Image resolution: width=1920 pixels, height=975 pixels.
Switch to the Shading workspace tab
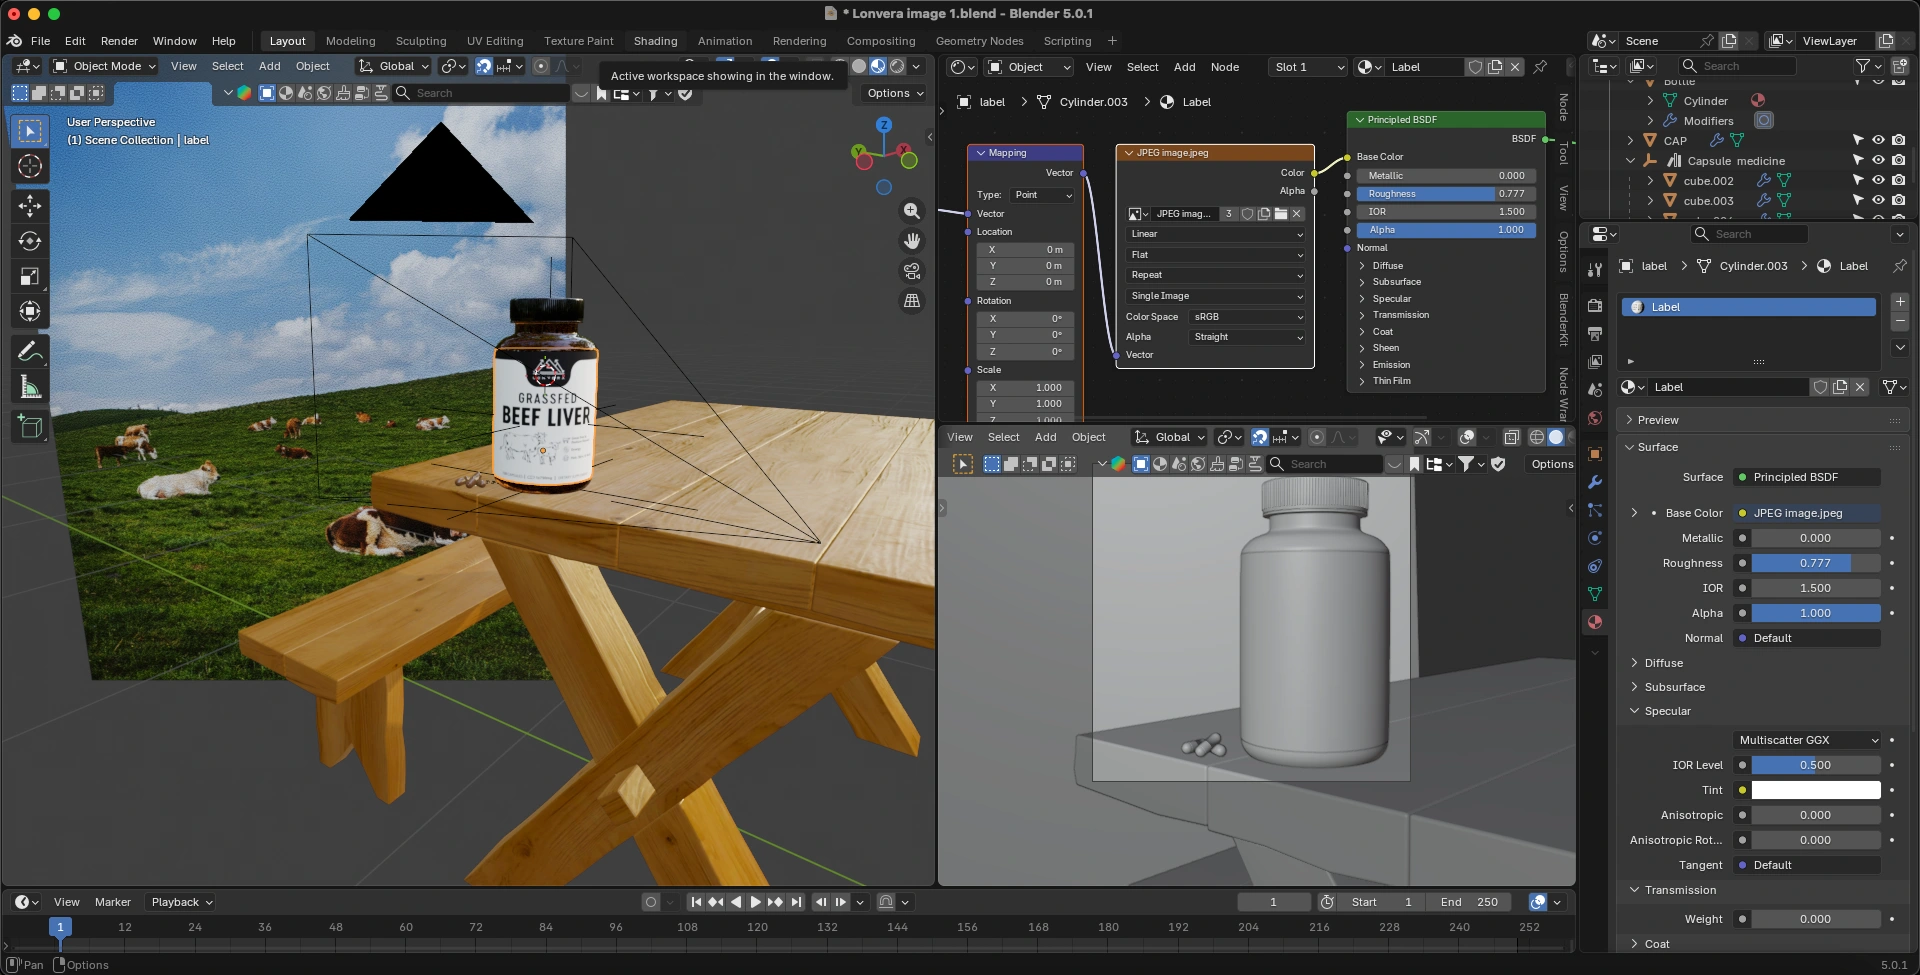pyautogui.click(x=655, y=41)
